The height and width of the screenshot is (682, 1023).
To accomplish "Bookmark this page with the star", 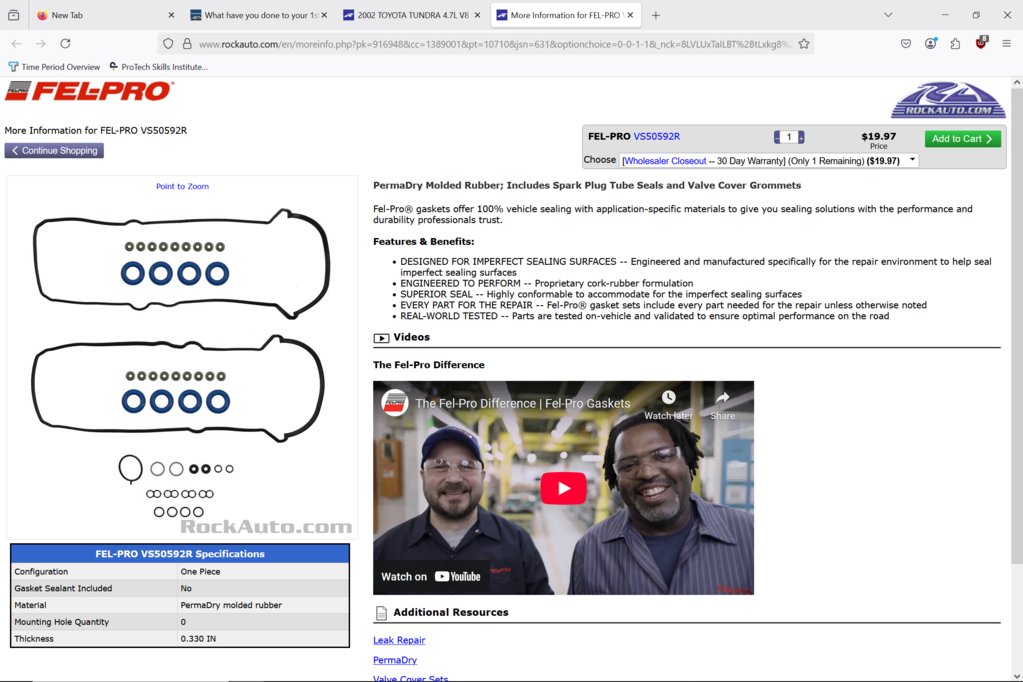I will tap(804, 44).
